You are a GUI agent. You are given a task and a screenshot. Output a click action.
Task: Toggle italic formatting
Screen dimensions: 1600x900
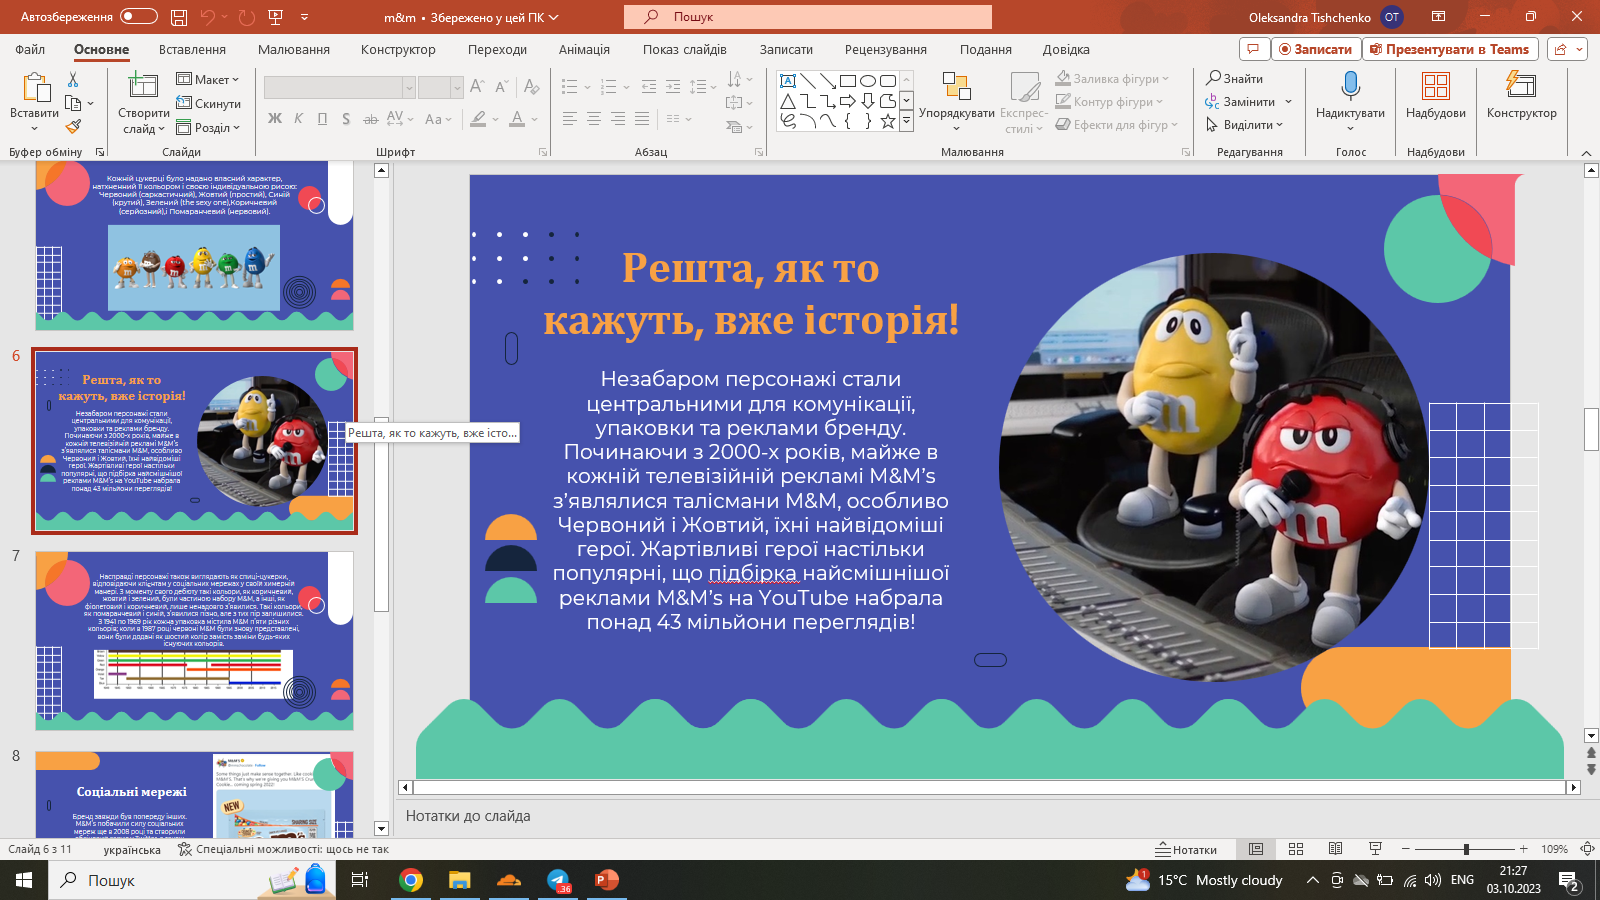tap(298, 119)
